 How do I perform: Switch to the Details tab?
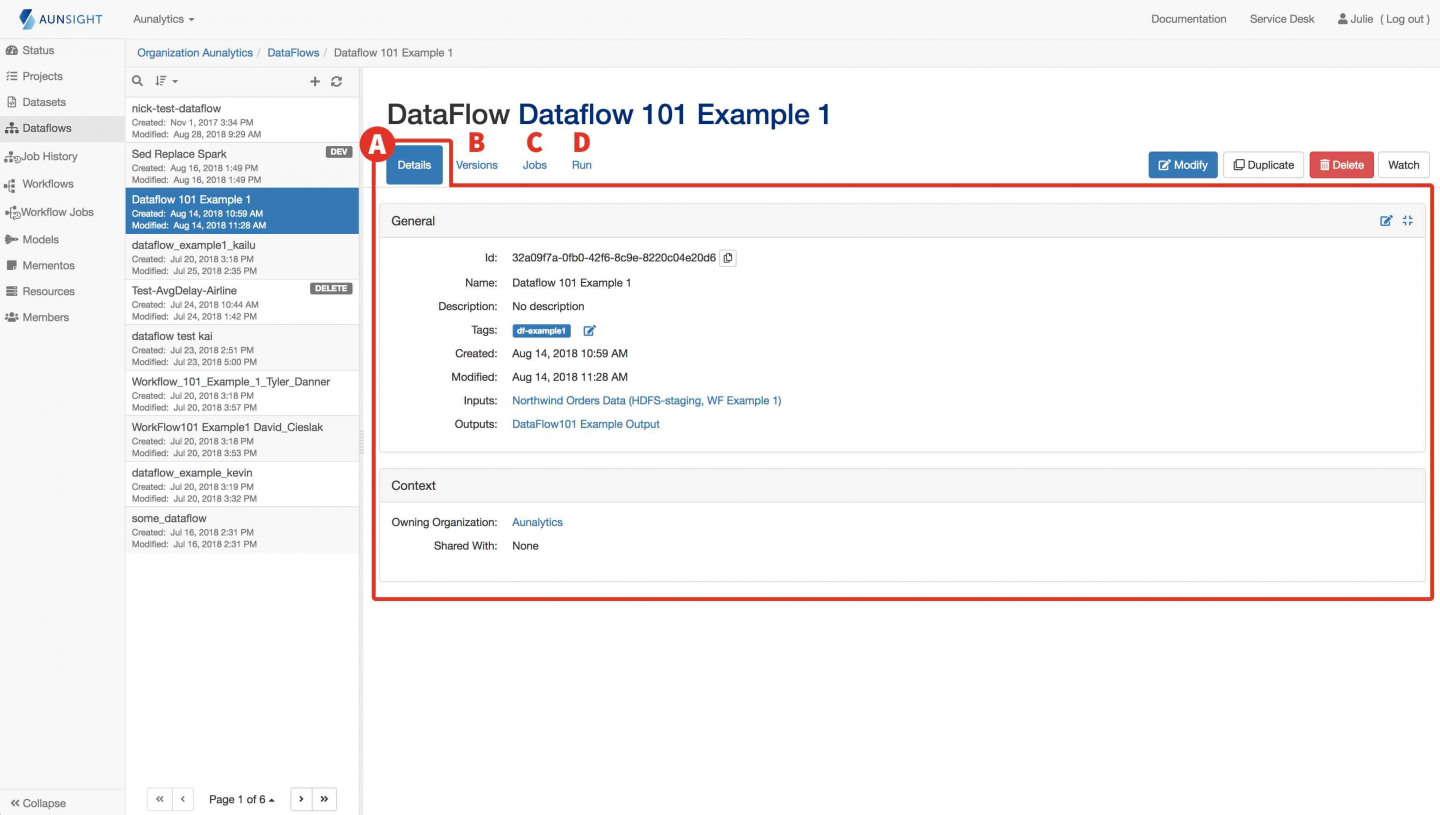pos(414,165)
